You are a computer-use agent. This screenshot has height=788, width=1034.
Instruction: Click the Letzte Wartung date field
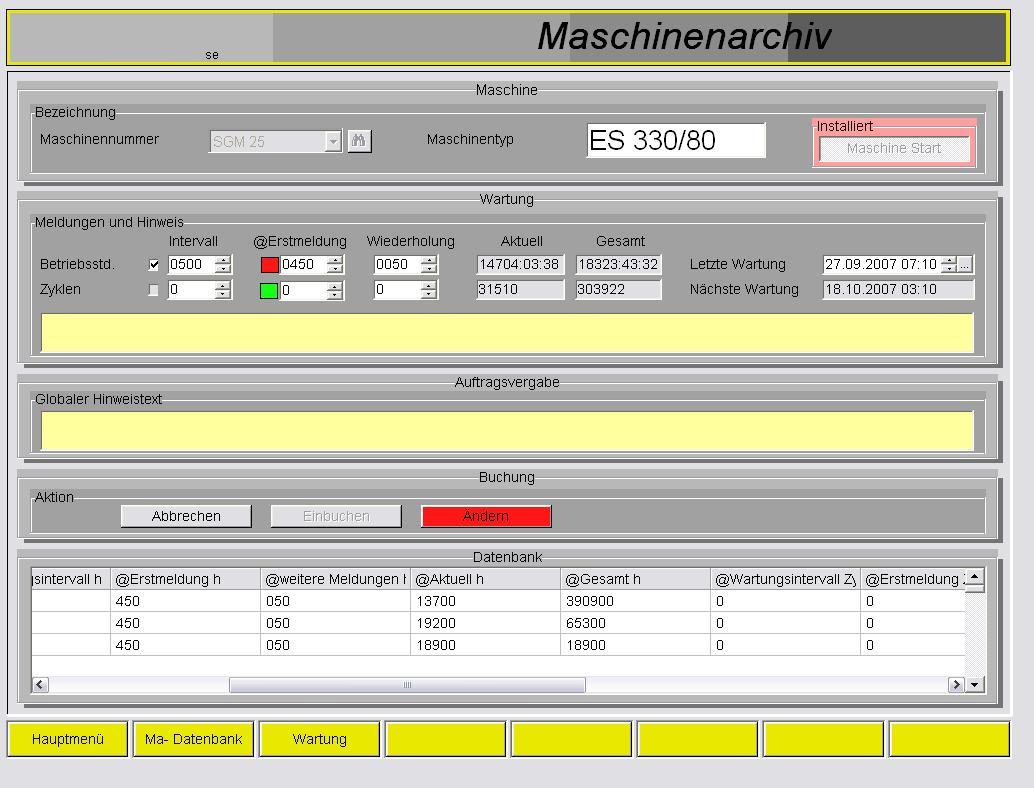[882, 264]
